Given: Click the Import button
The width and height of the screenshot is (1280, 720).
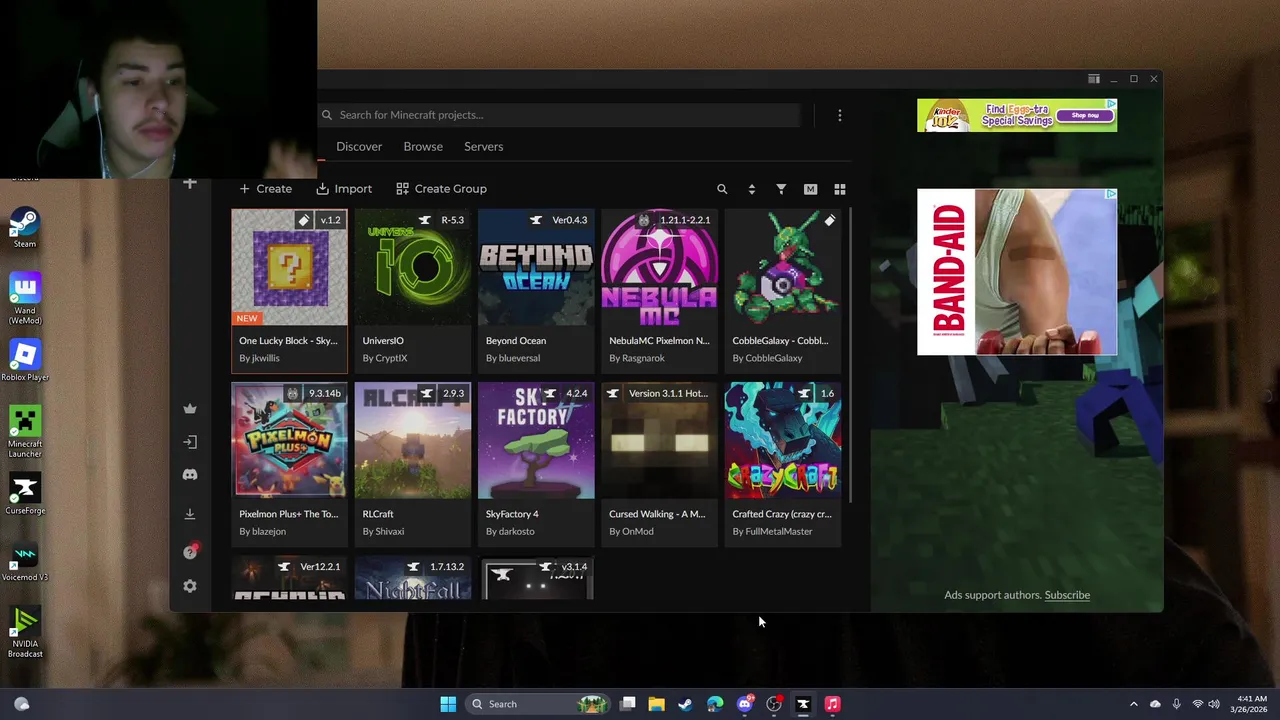Looking at the screenshot, I should (344, 188).
